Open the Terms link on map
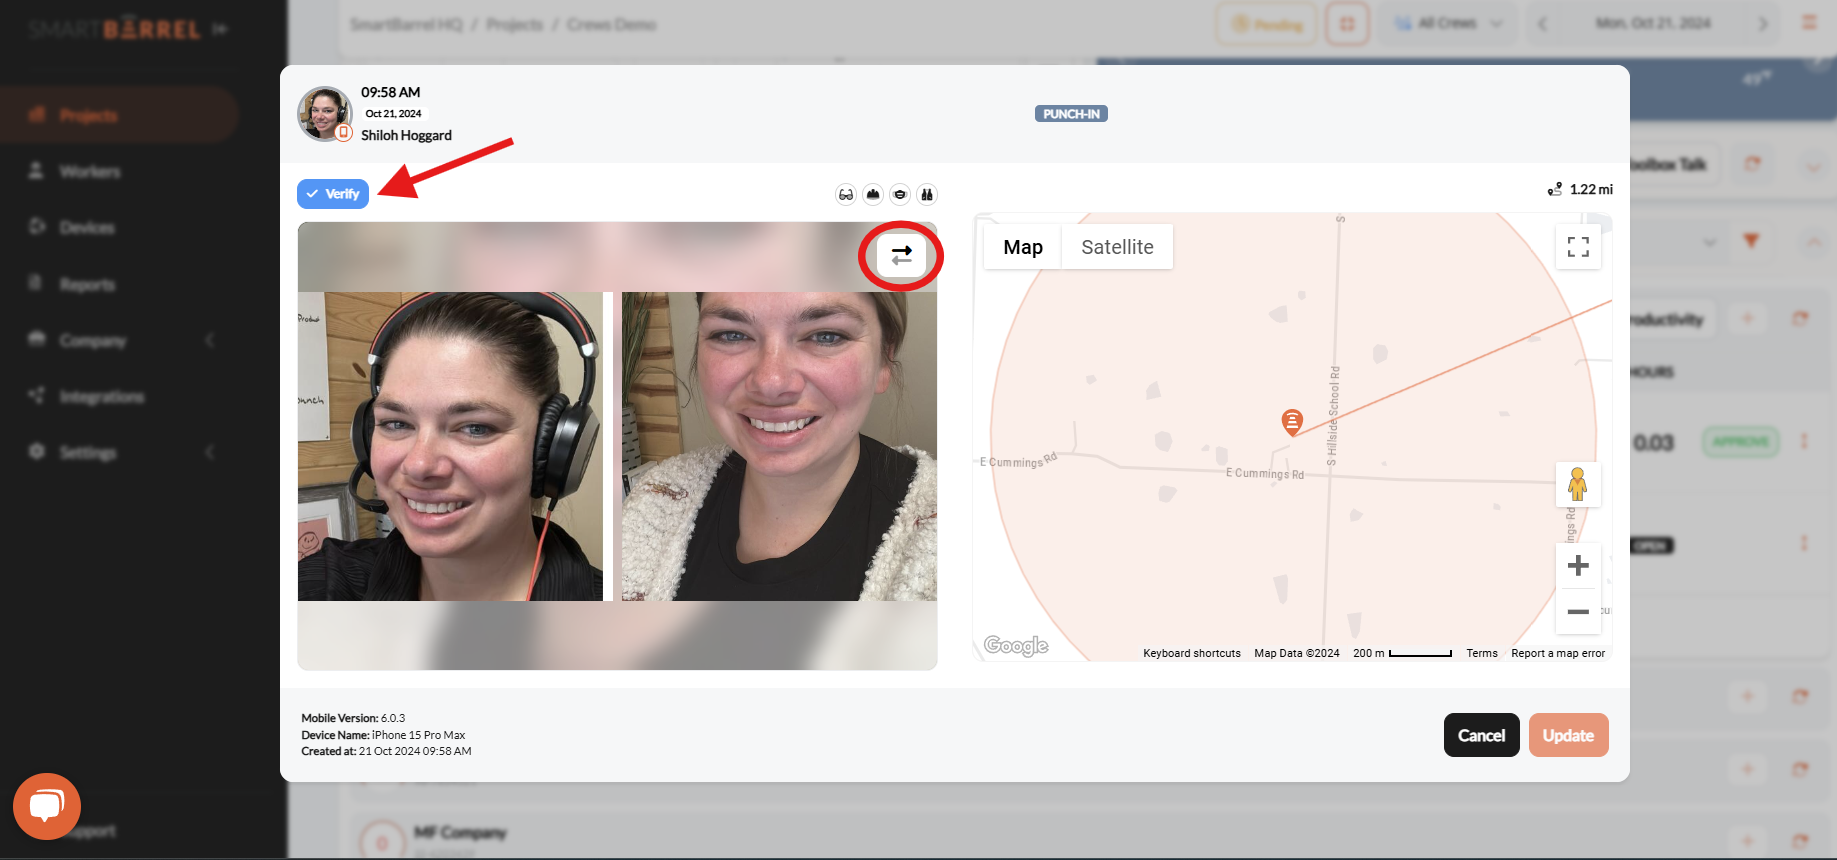 (x=1481, y=653)
